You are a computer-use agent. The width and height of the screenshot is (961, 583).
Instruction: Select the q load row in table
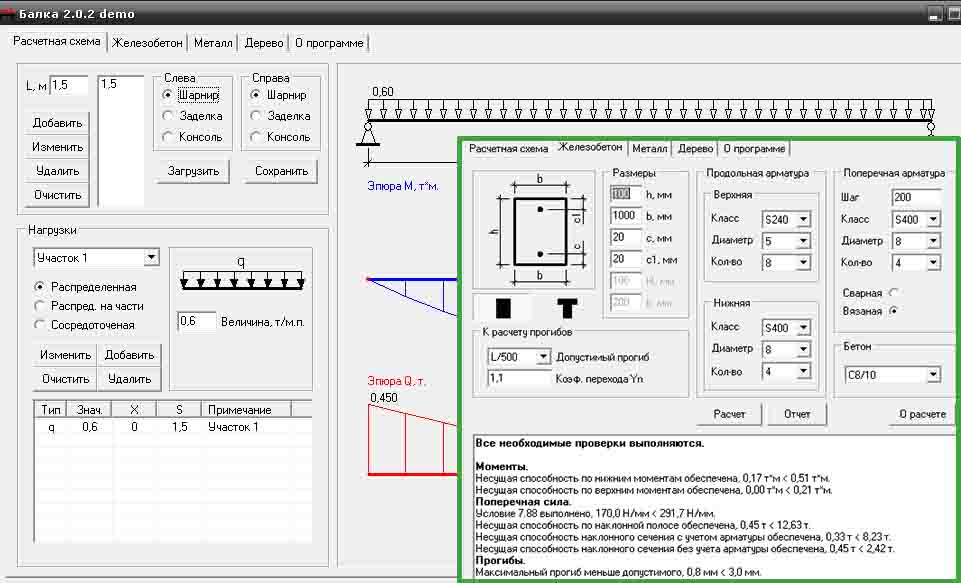[173, 427]
